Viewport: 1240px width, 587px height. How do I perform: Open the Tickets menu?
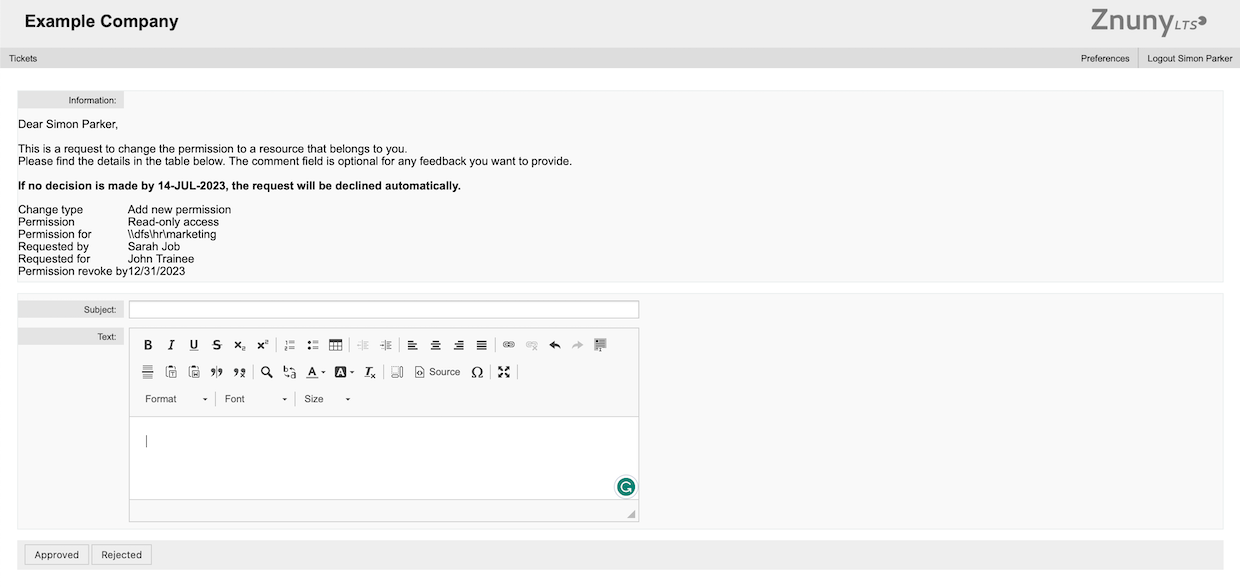[x=23, y=58]
